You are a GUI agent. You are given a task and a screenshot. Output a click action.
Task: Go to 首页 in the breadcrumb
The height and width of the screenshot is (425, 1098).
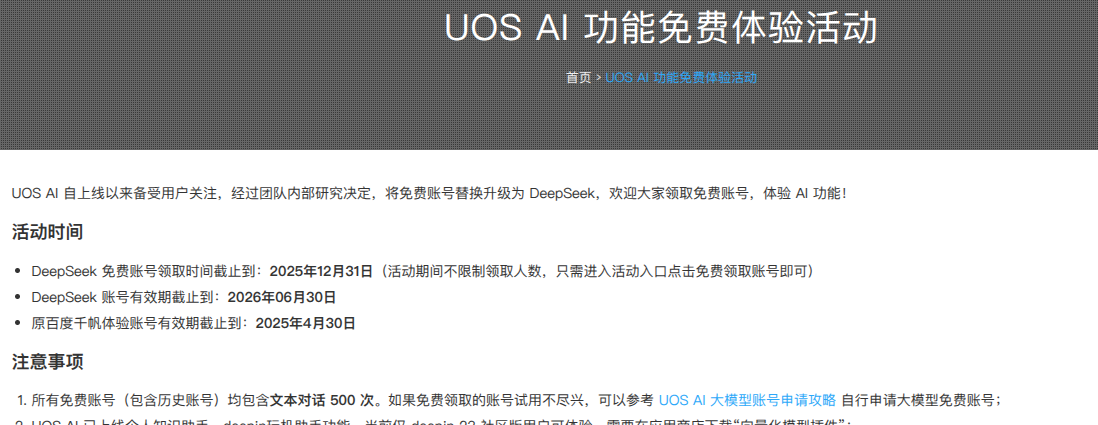pyautogui.click(x=578, y=78)
